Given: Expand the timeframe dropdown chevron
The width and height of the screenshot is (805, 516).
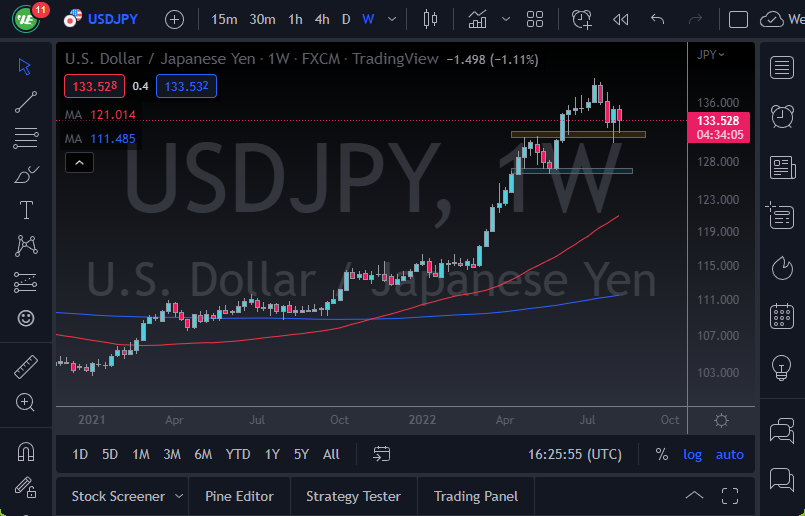Looking at the screenshot, I should pos(392,20).
